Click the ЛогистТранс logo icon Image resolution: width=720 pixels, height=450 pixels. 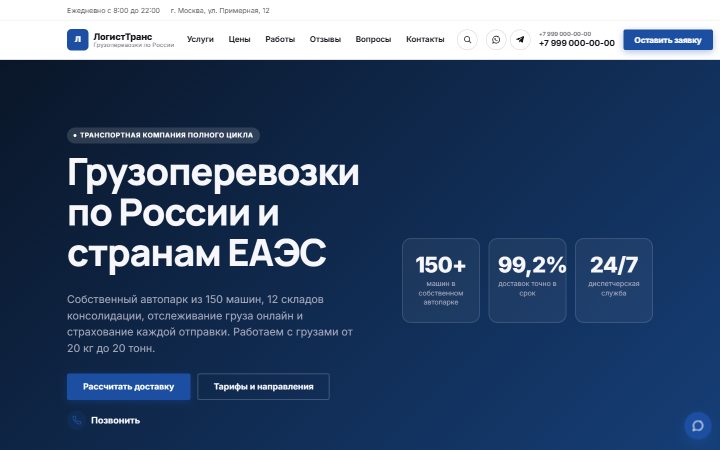[78, 39]
